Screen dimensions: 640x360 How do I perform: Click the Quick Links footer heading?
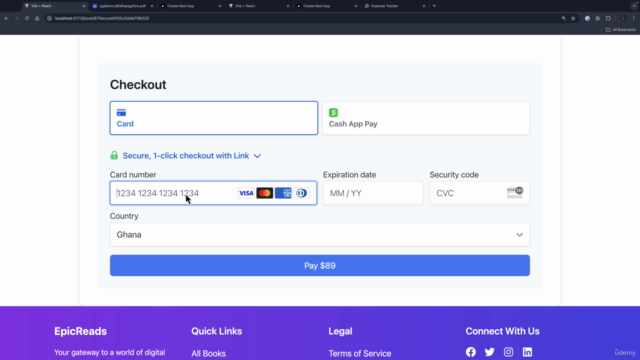click(x=217, y=331)
